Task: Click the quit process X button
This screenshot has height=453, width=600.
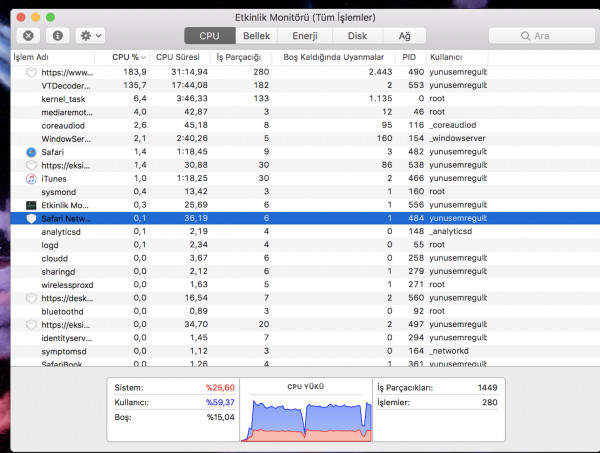Action: pyautogui.click(x=28, y=36)
